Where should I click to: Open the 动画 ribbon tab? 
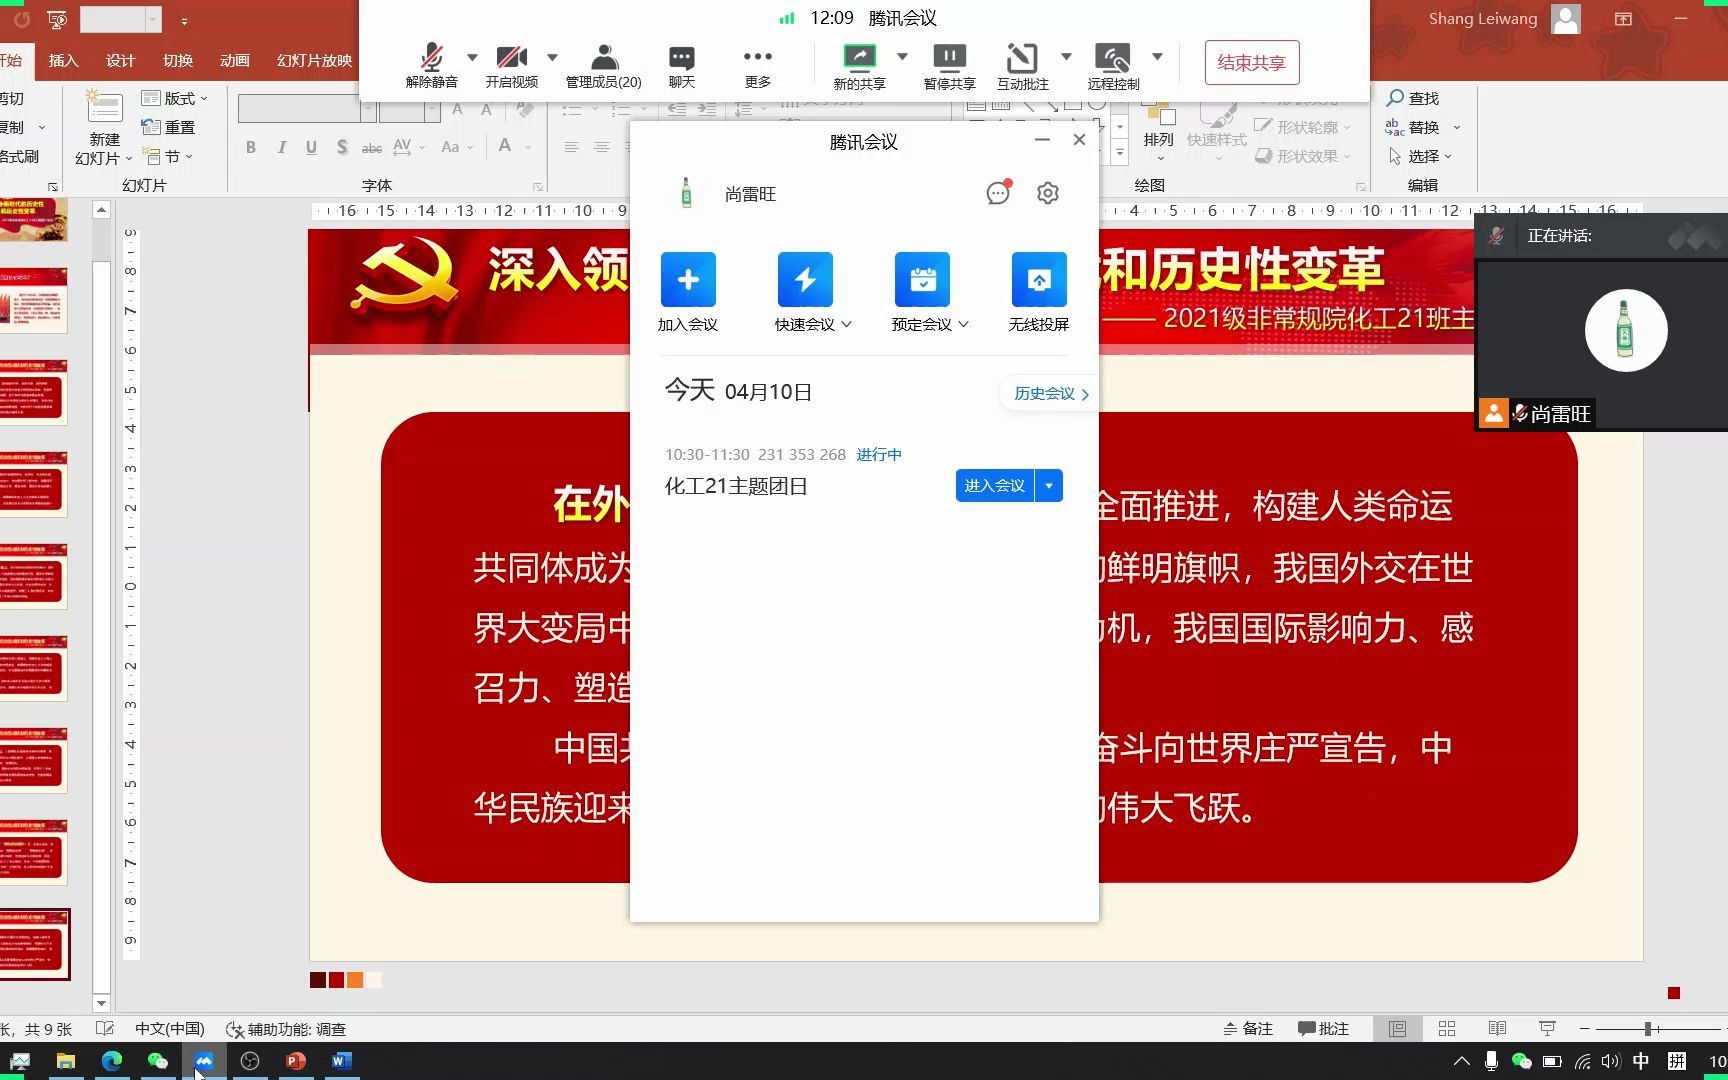pyautogui.click(x=234, y=60)
